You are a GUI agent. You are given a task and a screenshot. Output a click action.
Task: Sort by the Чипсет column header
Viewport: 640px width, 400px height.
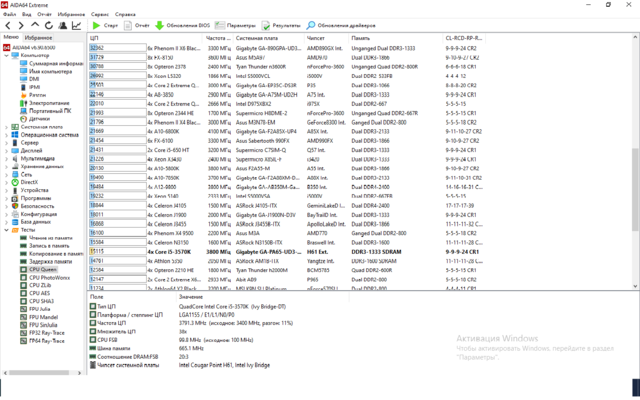[x=326, y=38]
